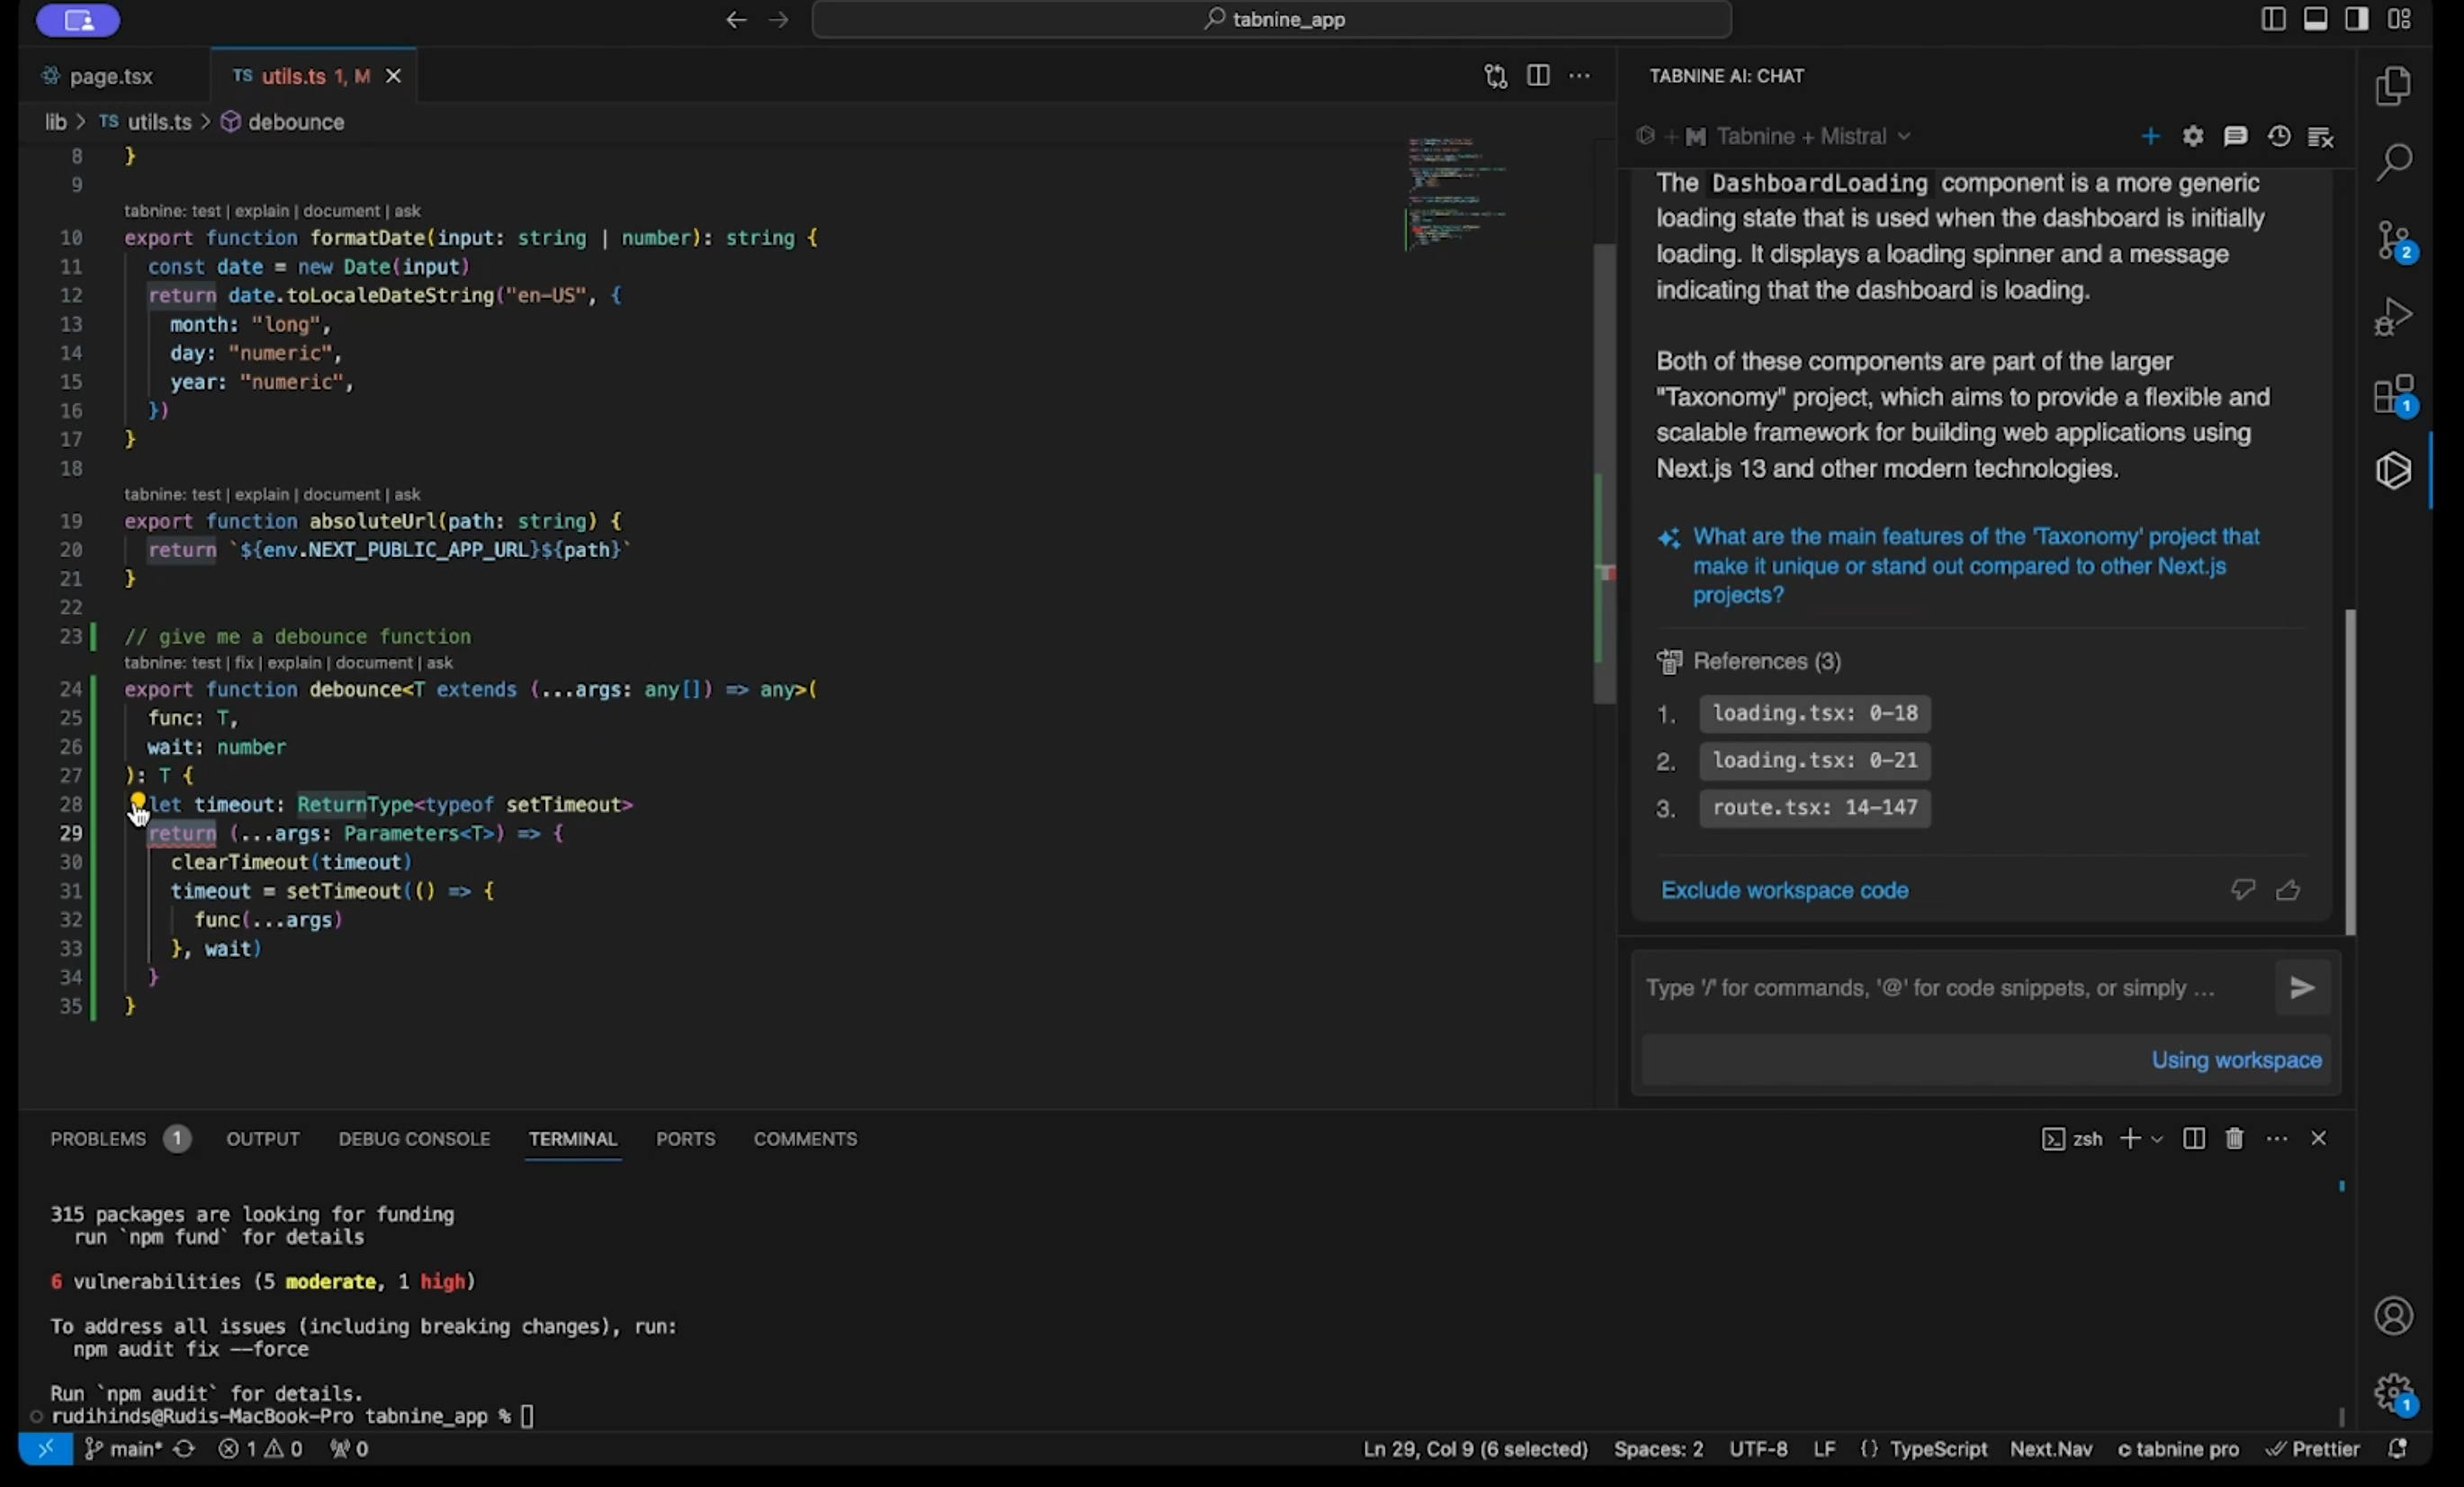Open the Source Control view
The height and width of the screenshot is (1487, 2464).
point(2393,240)
